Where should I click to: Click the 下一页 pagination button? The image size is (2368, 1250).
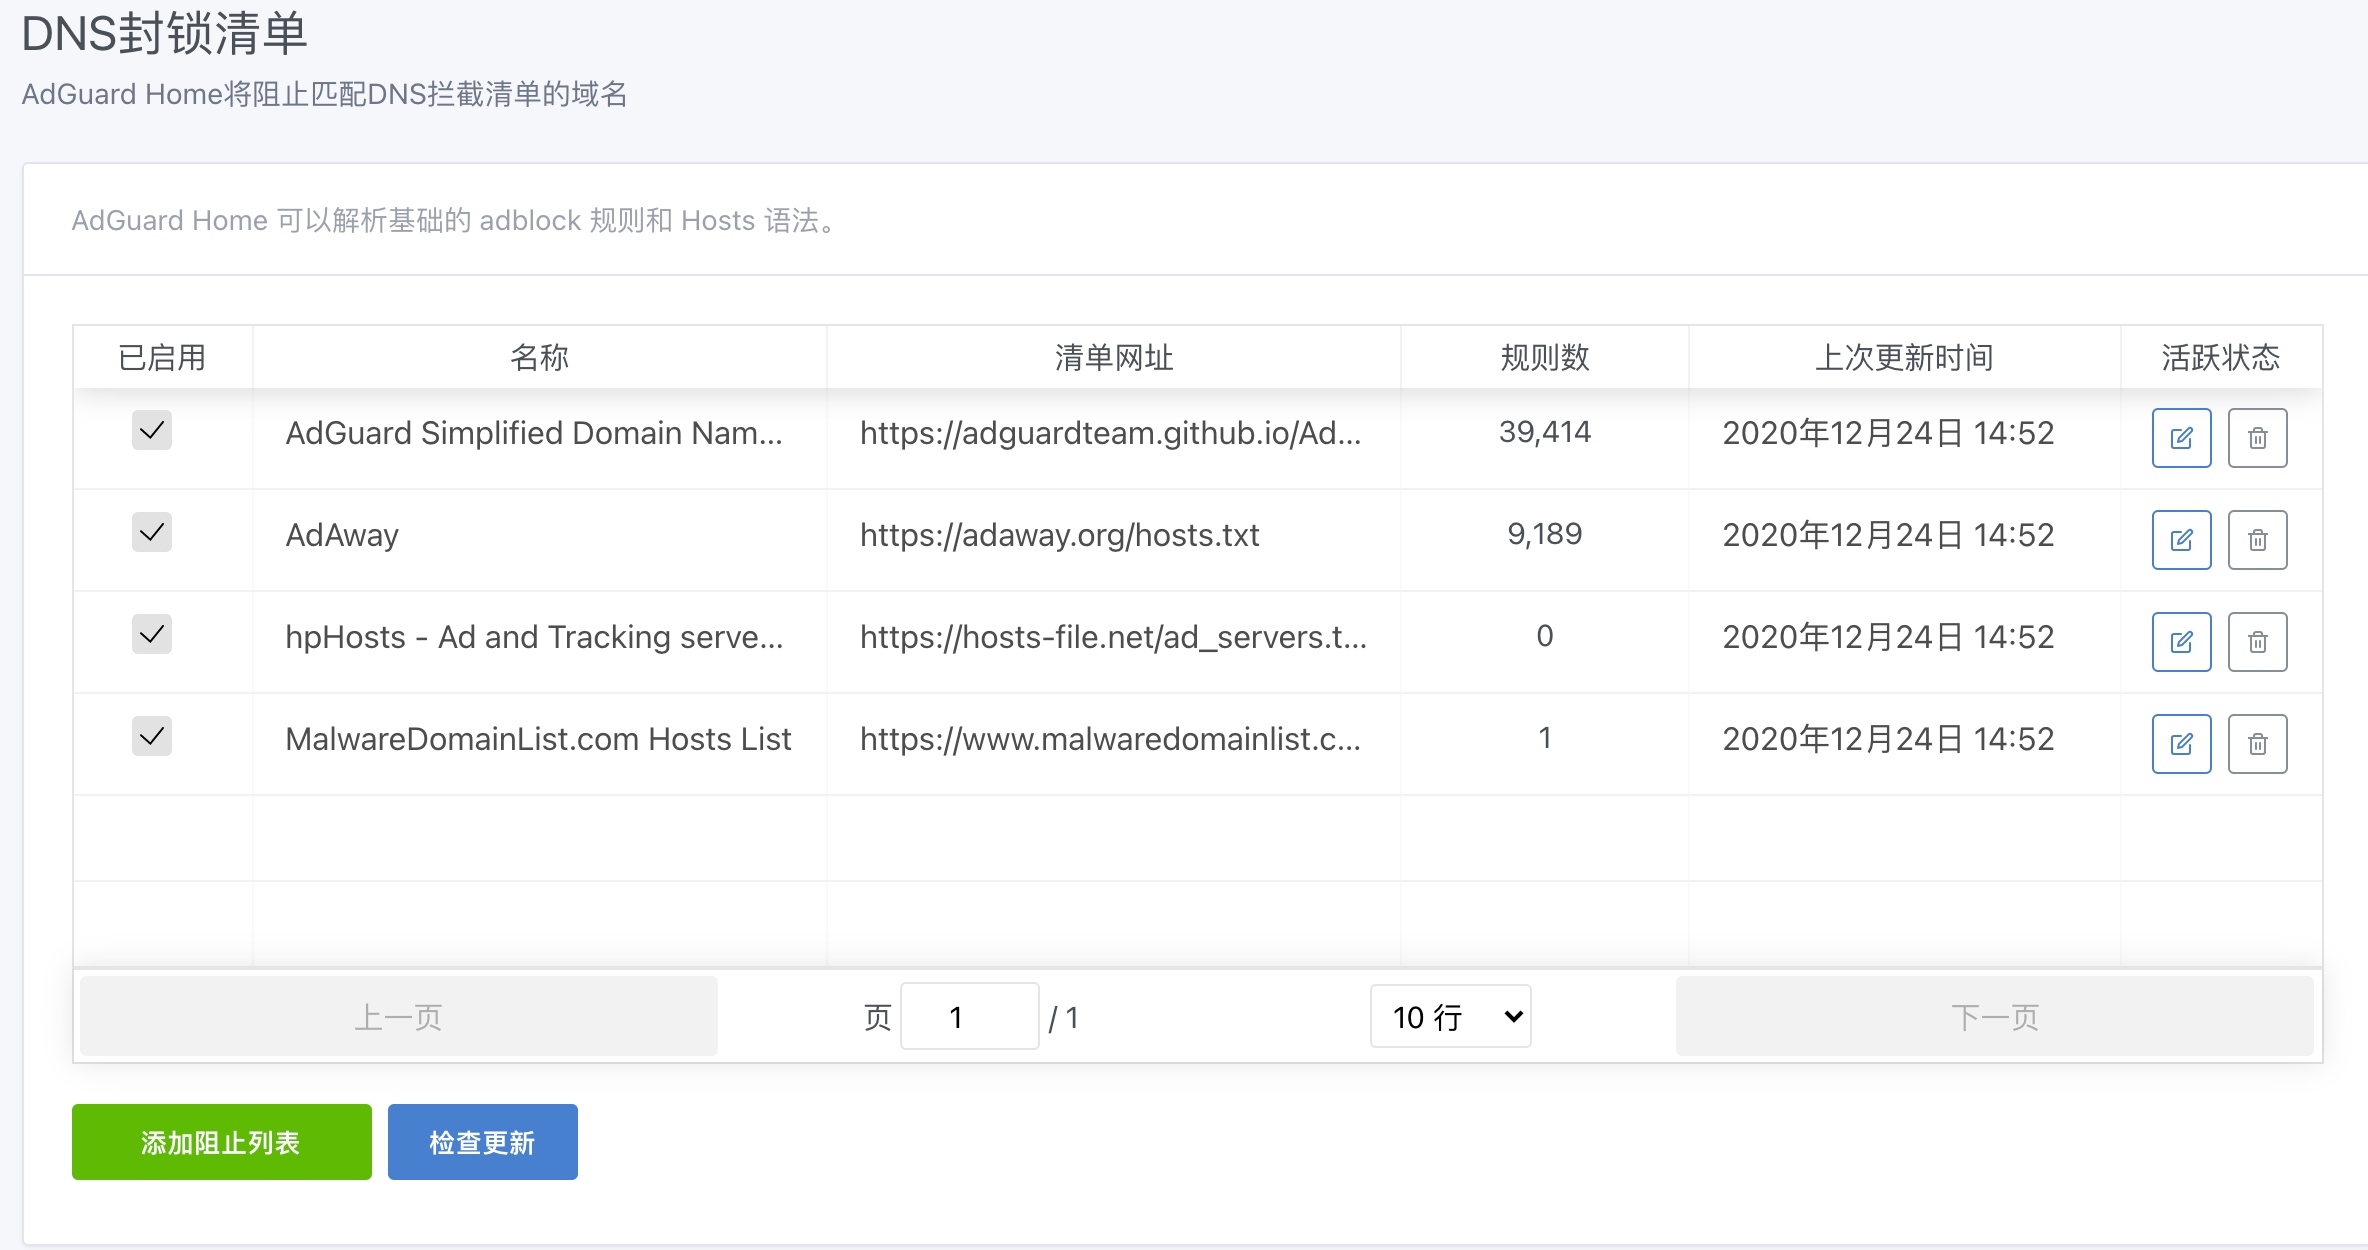click(1994, 1017)
